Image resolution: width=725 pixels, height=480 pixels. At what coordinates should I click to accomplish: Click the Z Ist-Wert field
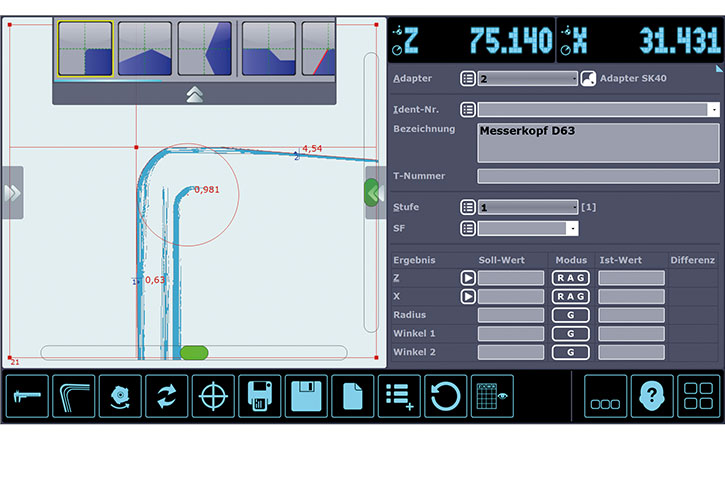coord(631,278)
